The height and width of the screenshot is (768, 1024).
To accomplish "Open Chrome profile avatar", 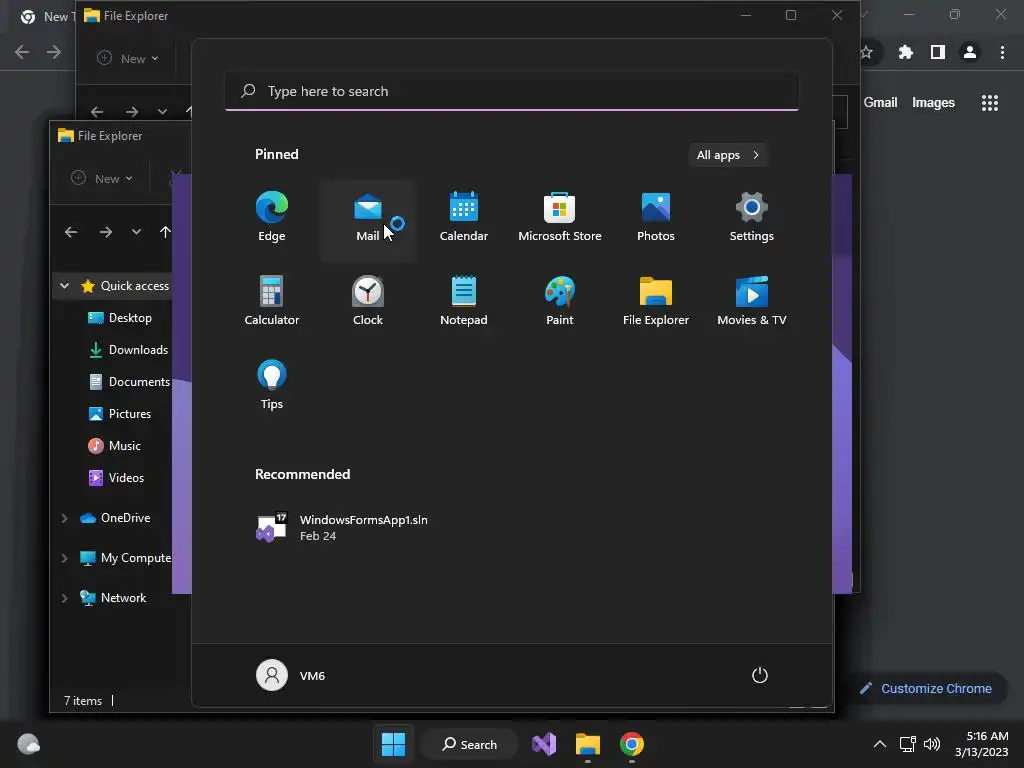I will point(970,52).
